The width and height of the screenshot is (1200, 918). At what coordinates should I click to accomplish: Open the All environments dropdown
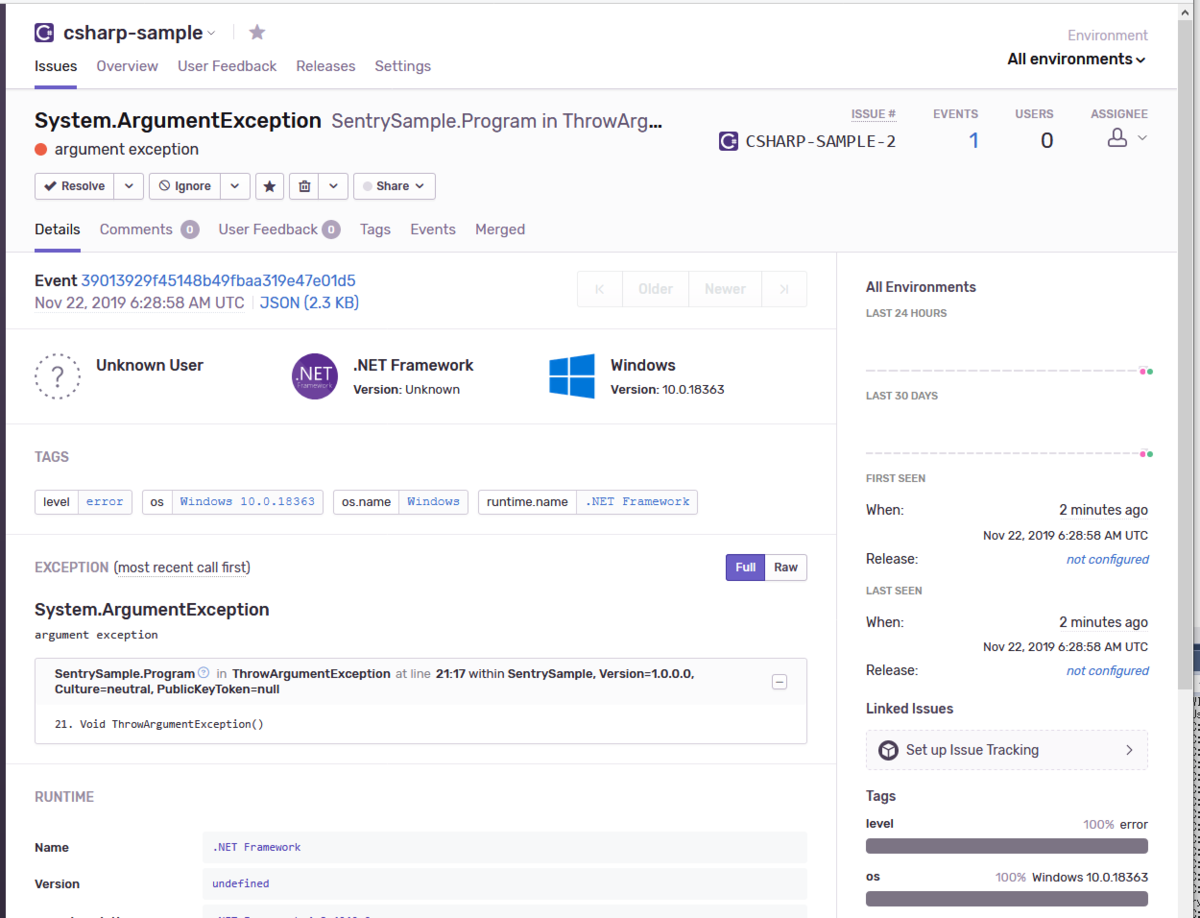(x=1076, y=59)
